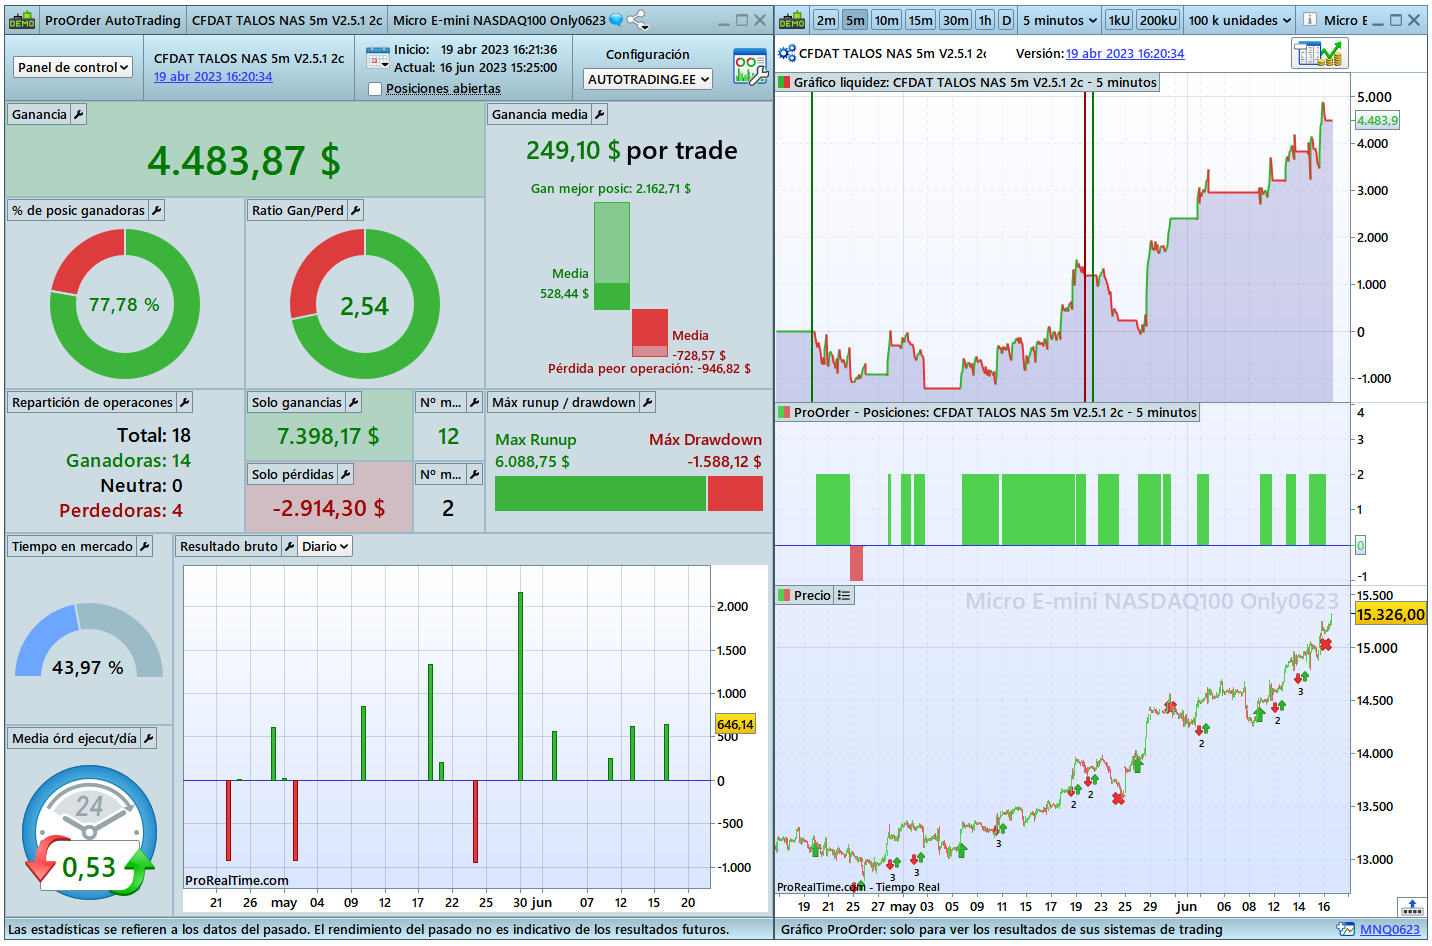The width and height of the screenshot is (1432, 946).
Task: Click the 646,14 yellow value label
Action: tap(735, 725)
